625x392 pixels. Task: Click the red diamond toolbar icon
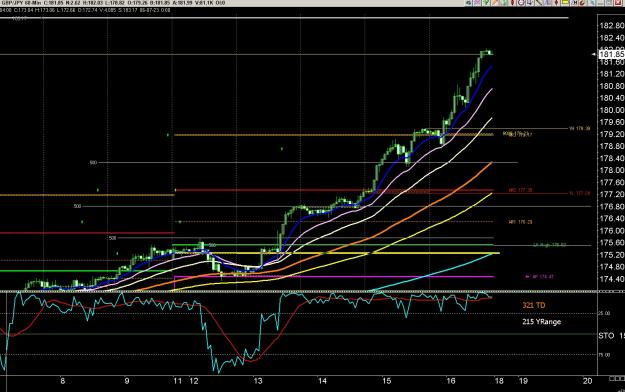[556, 2]
